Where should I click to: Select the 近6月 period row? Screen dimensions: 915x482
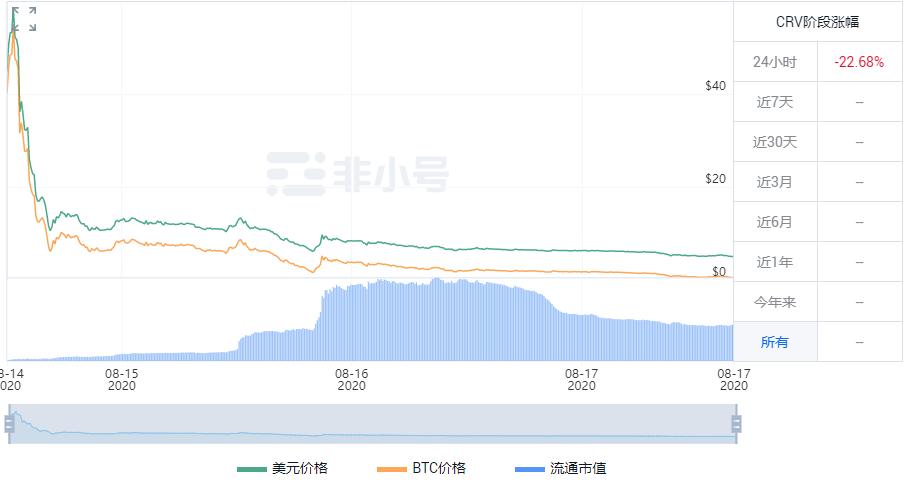(x=775, y=222)
